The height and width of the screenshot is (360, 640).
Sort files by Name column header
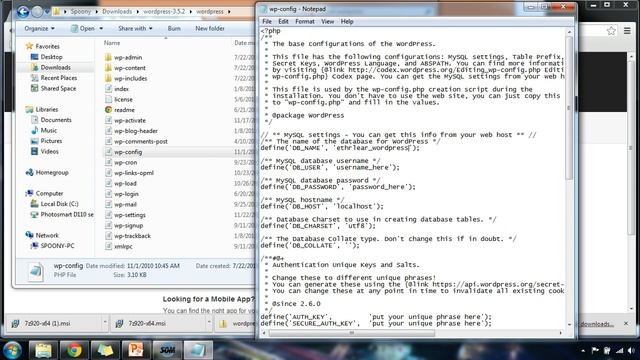pos(111,43)
